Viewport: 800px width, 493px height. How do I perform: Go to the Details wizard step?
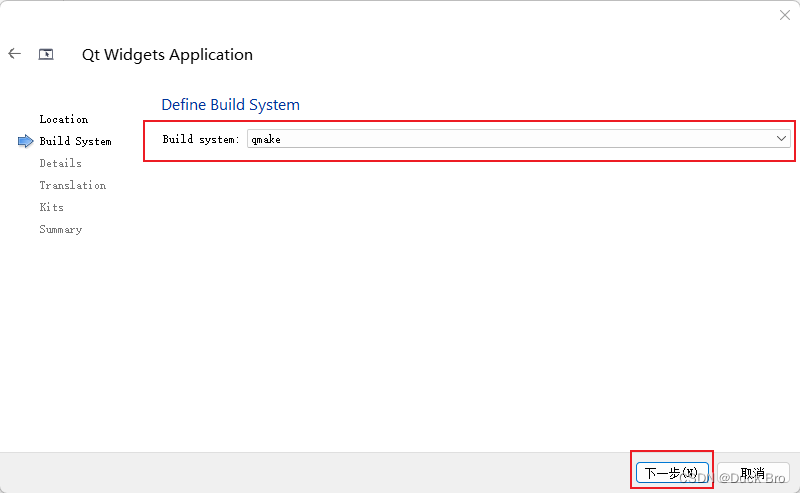[60, 163]
